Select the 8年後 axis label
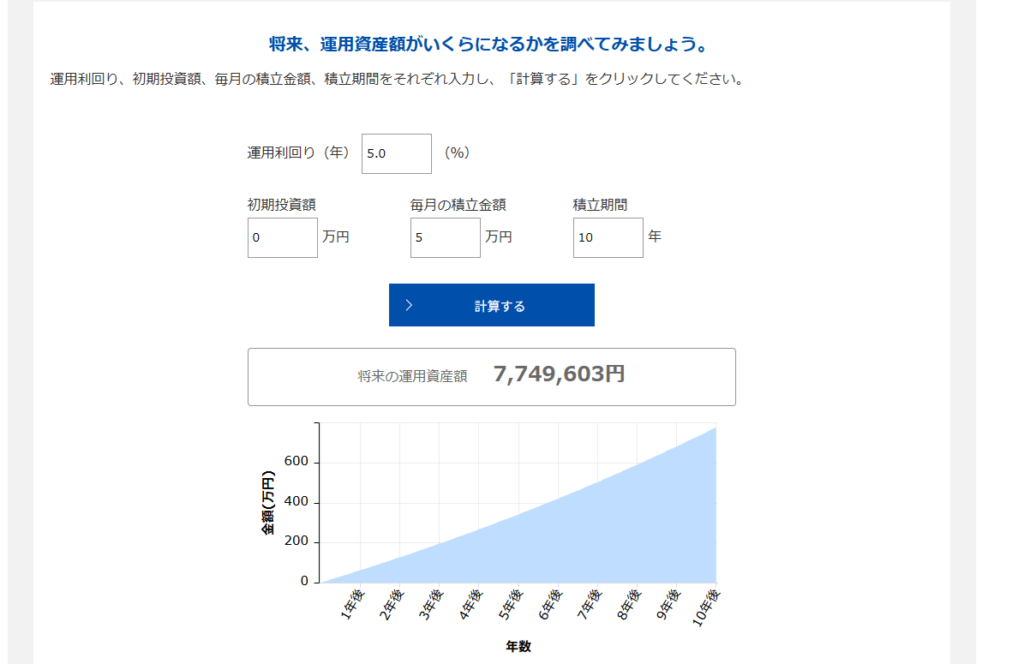The height and width of the screenshot is (664, 1024). click(630, 604)
